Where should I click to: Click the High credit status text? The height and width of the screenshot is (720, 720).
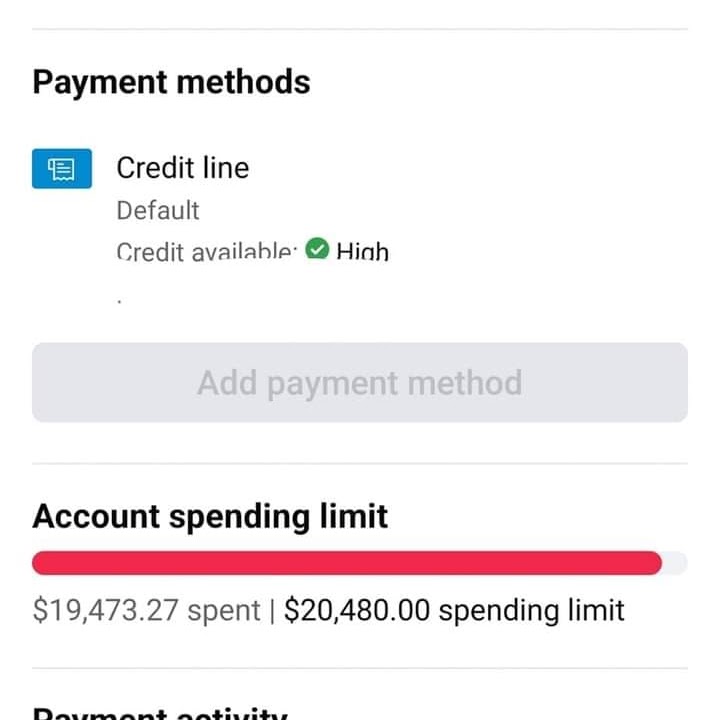[x=362, y=251]
